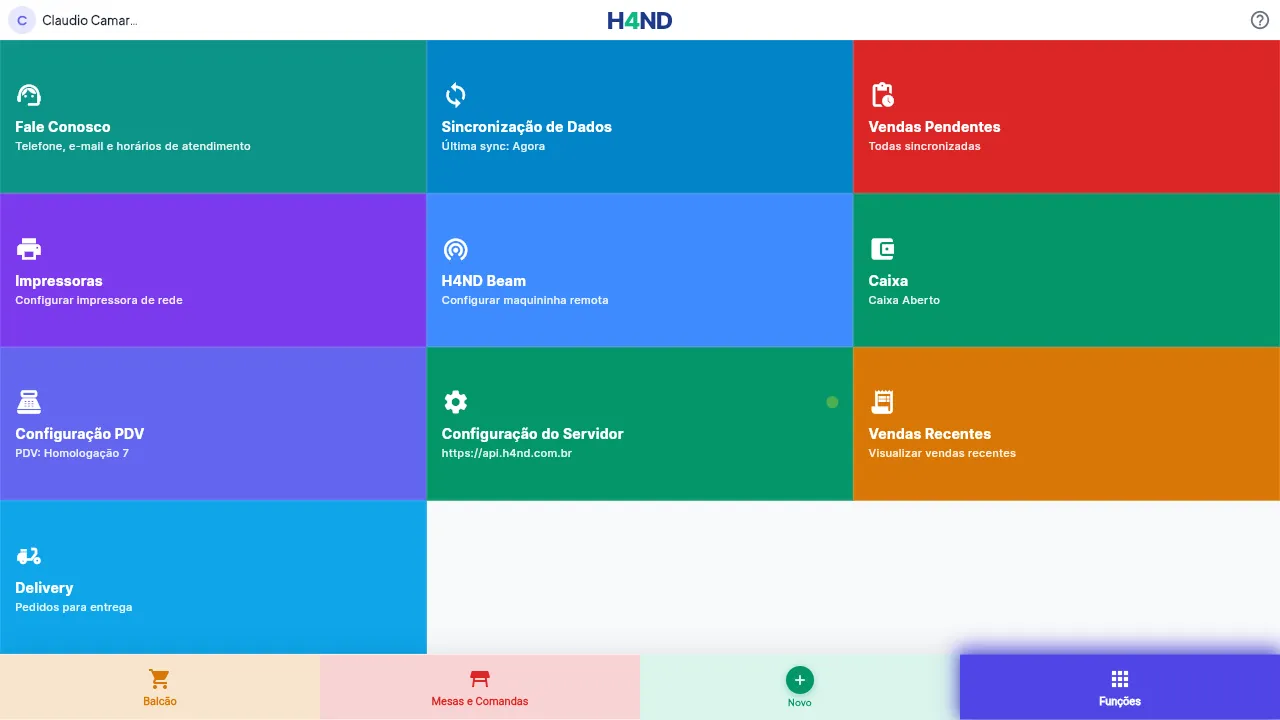Click 'Configurar maquininha remota' text

tap(525, 300)
